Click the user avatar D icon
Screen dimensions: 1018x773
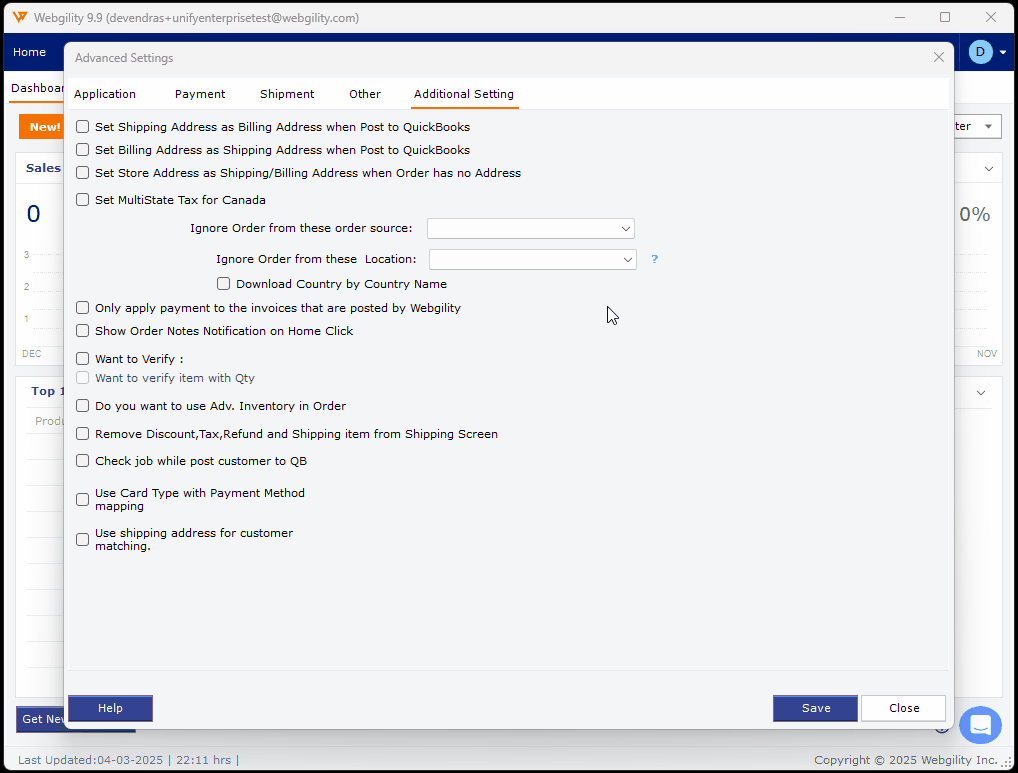[980, 52]
